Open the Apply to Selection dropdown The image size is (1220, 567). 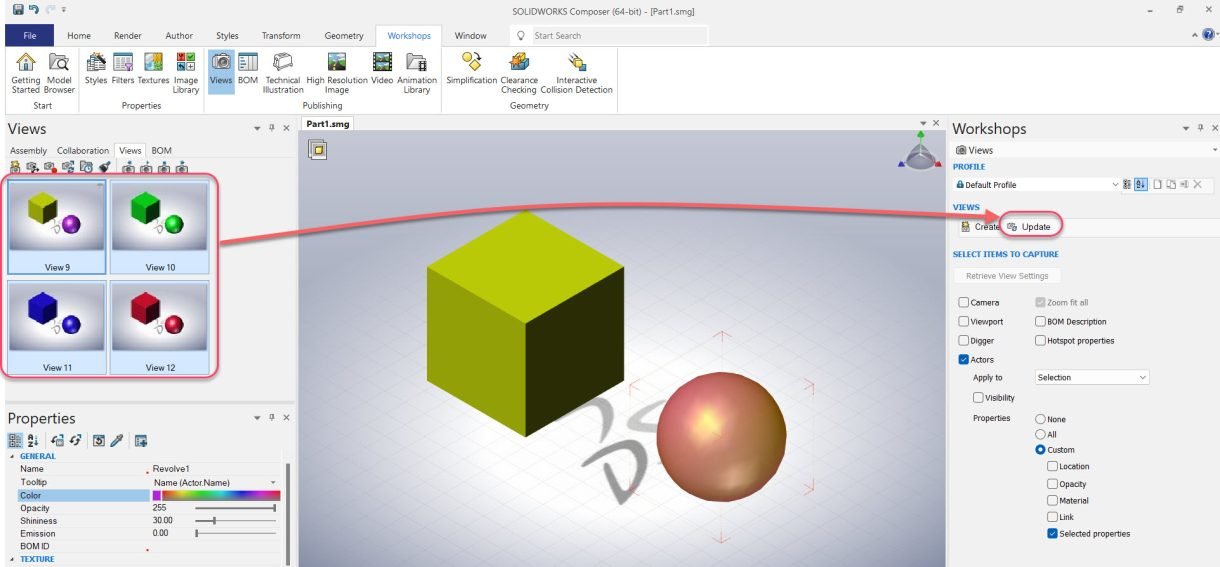point(1091,377)
